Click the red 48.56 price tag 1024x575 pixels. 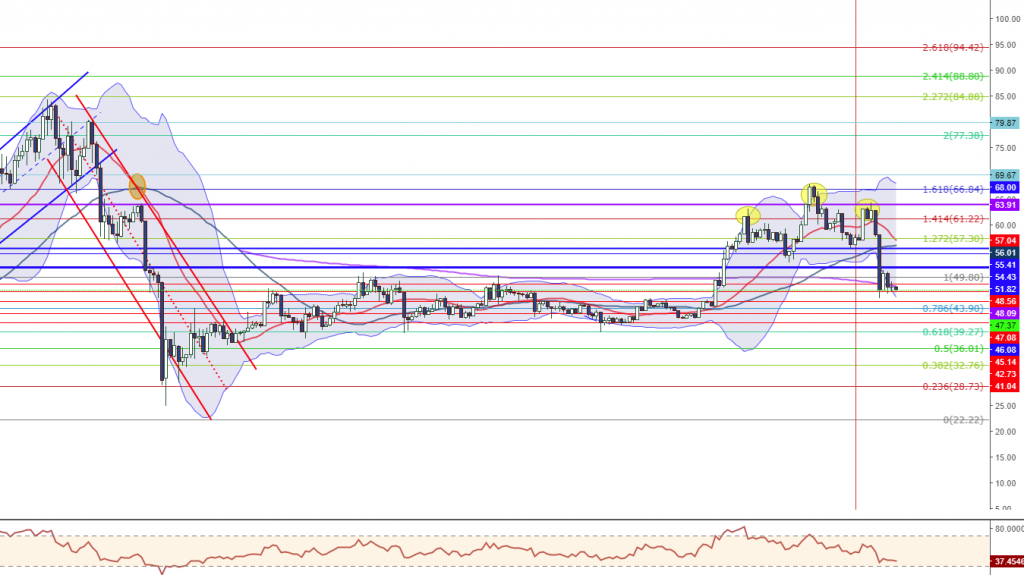[1005, 301]
